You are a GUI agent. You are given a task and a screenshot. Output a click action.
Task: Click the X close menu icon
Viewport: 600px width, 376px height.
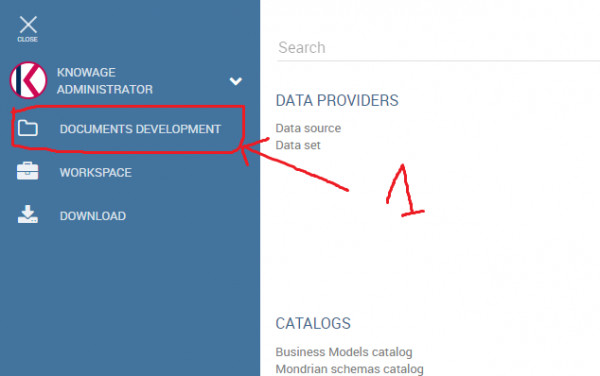pyautogui.click(x=28, y=25)
